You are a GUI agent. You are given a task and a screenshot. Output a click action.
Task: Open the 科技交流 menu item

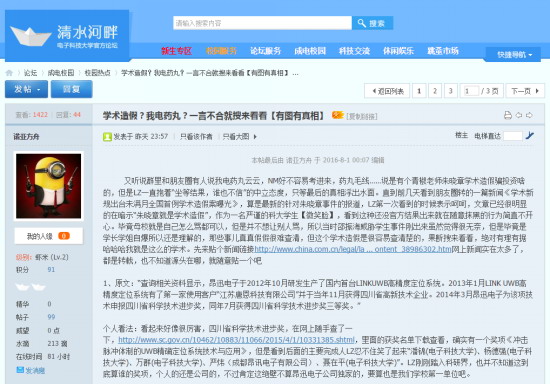354,51
